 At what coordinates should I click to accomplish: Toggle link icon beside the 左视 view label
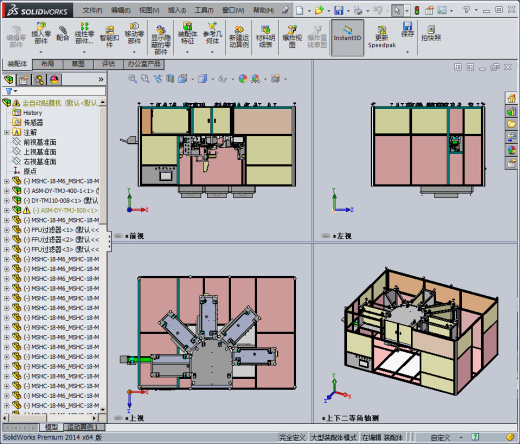[326, 236]
